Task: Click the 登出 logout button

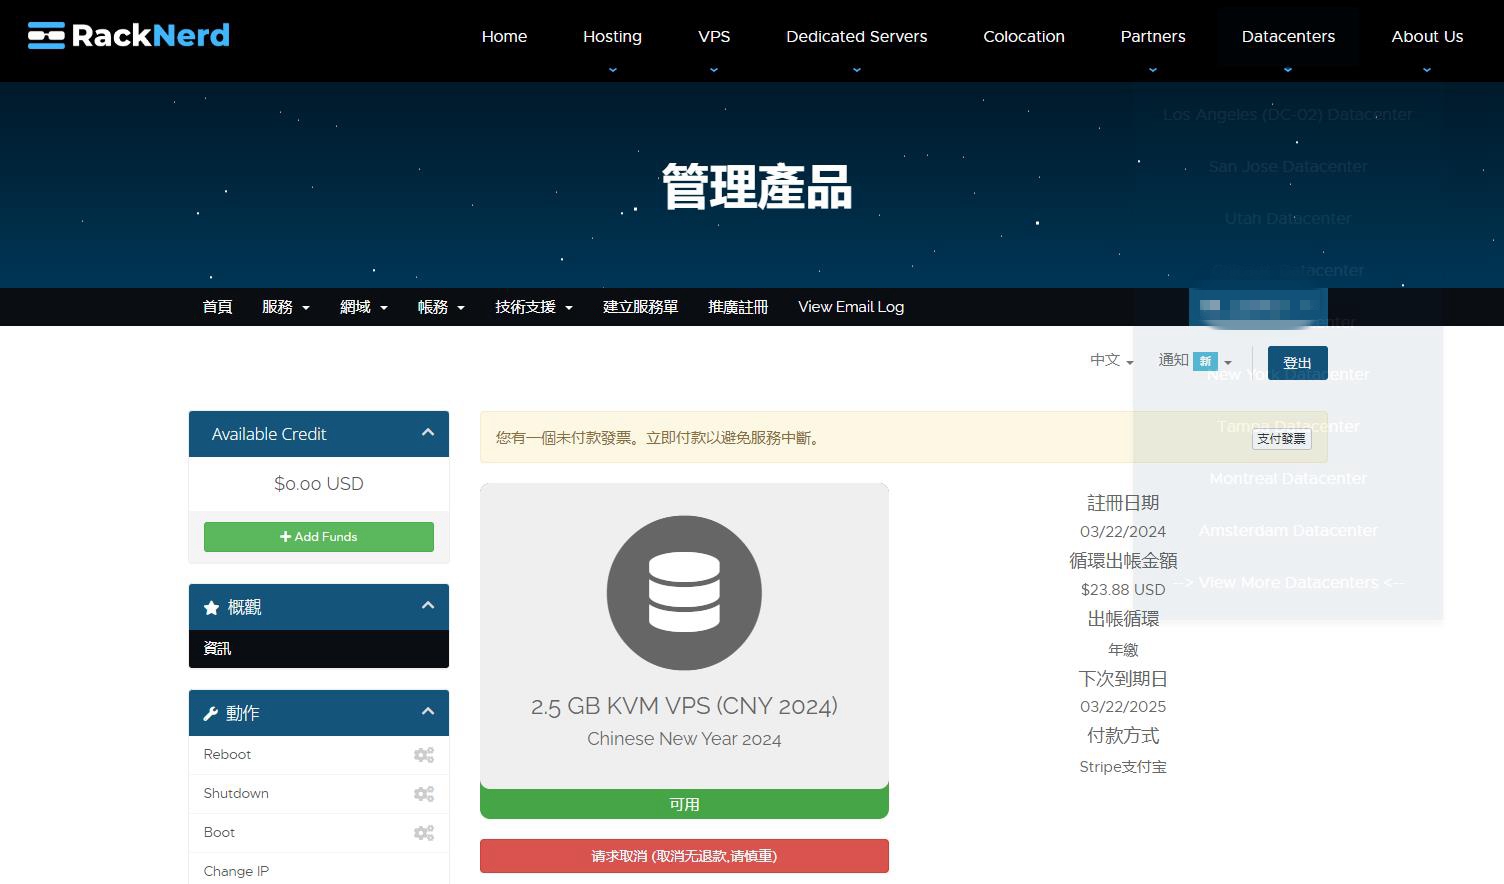Action: tap(1297, 363)
